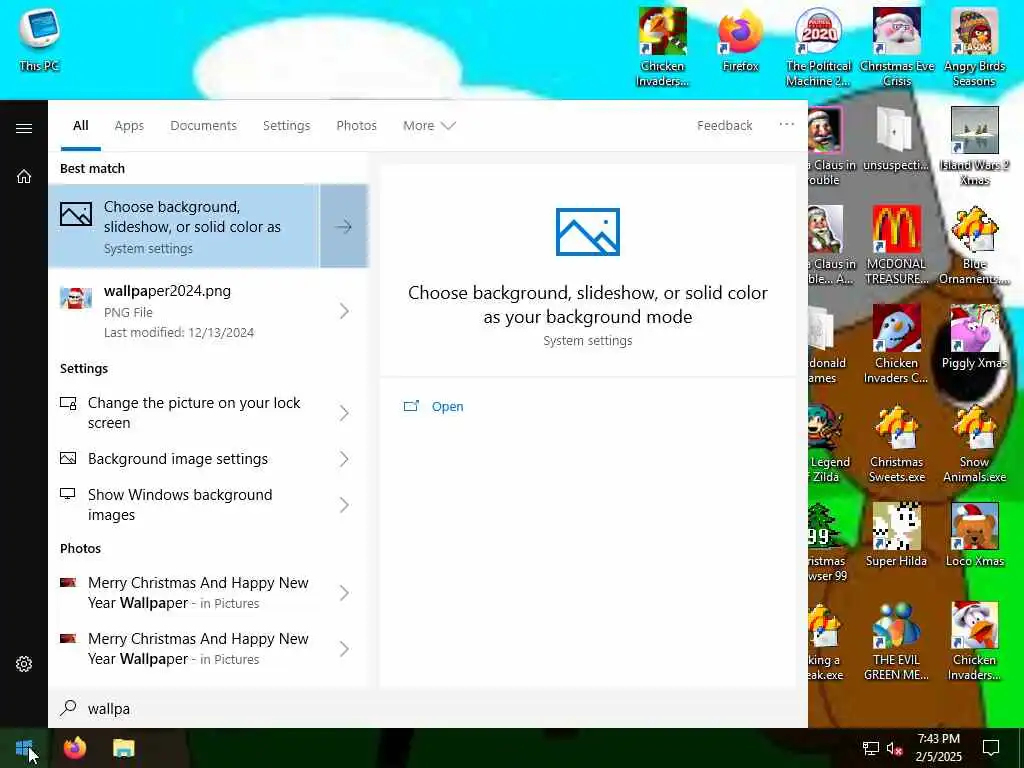Expand chevron for Show Windows background images
The image size is (1024, 768).
344,505
